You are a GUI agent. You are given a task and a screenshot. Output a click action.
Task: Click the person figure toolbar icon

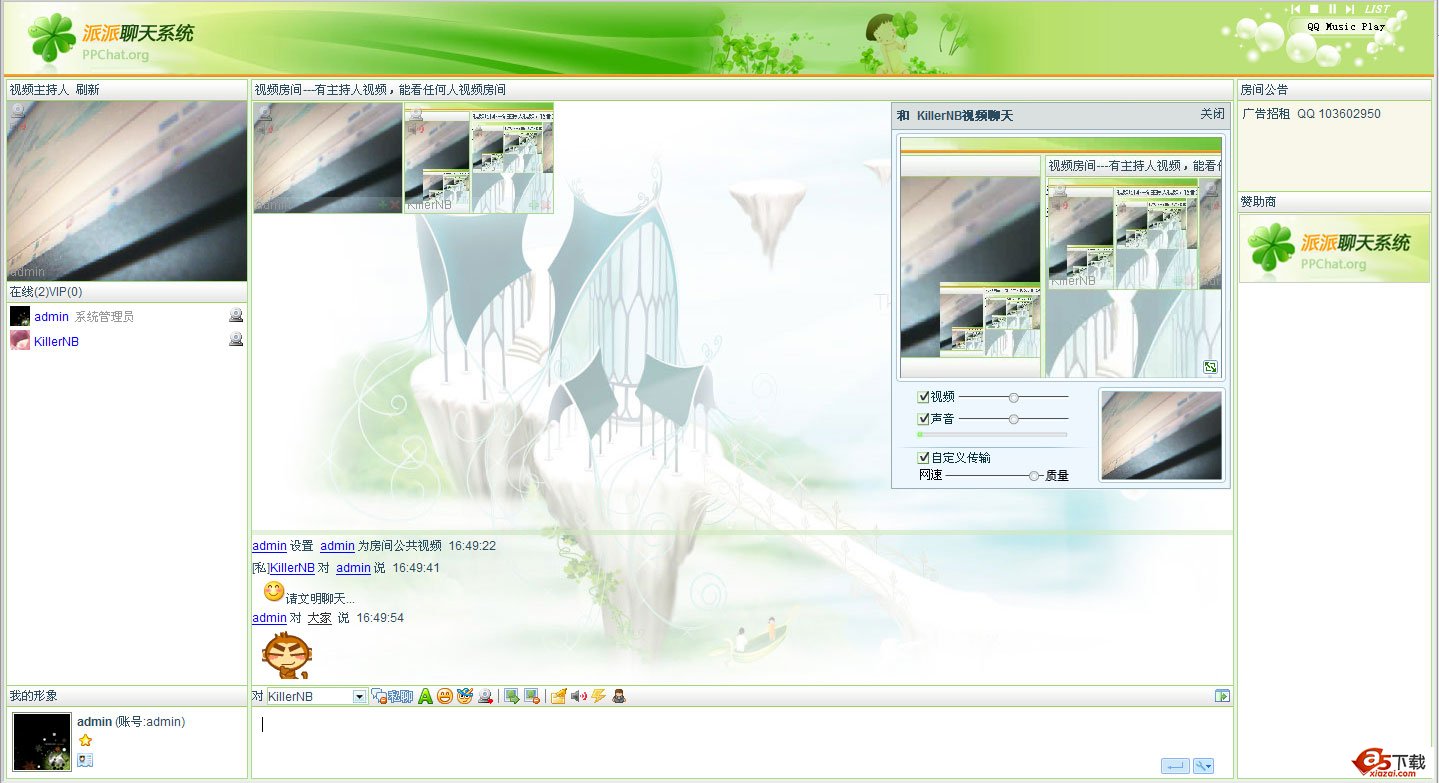[x=619, y=696]
